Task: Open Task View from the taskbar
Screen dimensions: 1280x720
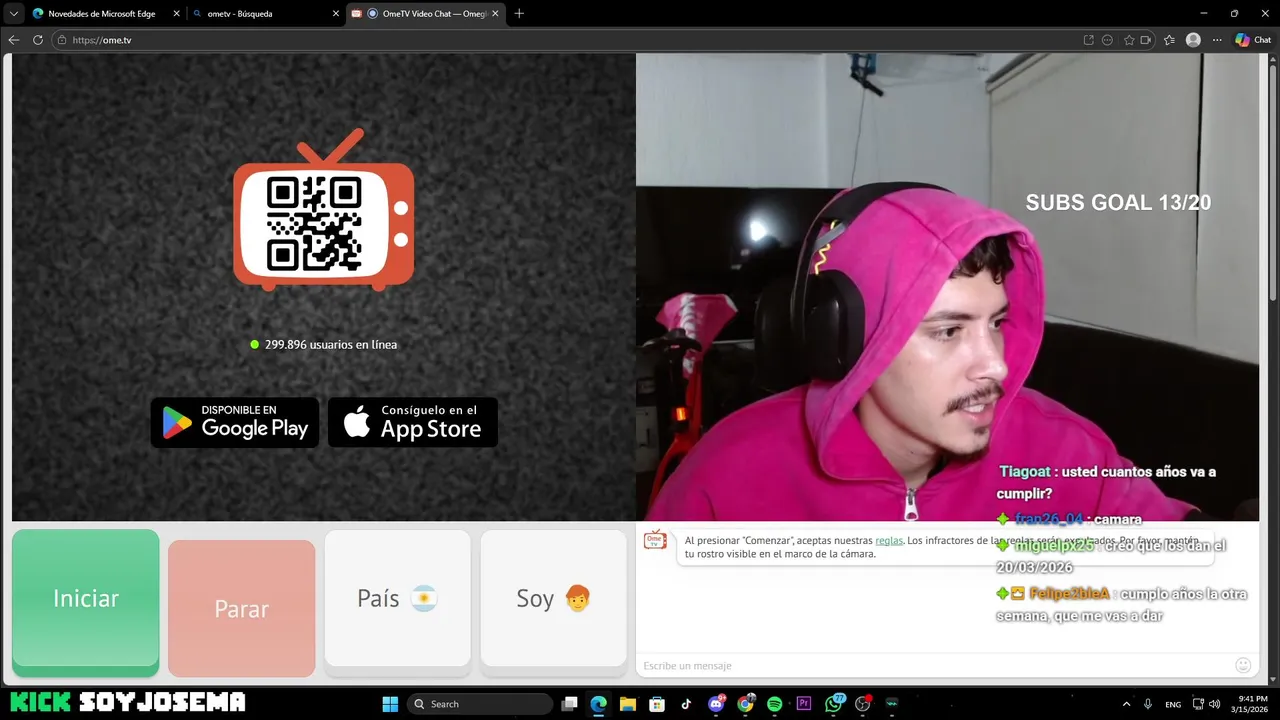Action: [570, 704]
